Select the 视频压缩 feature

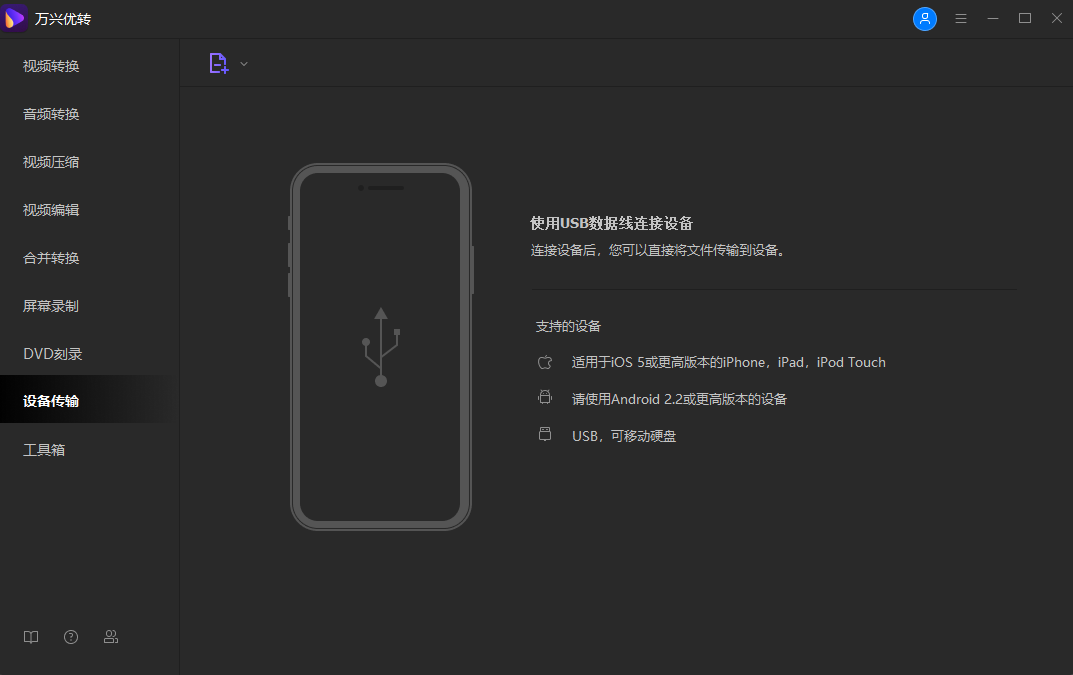pyautogui.click(x=50, y=161)
